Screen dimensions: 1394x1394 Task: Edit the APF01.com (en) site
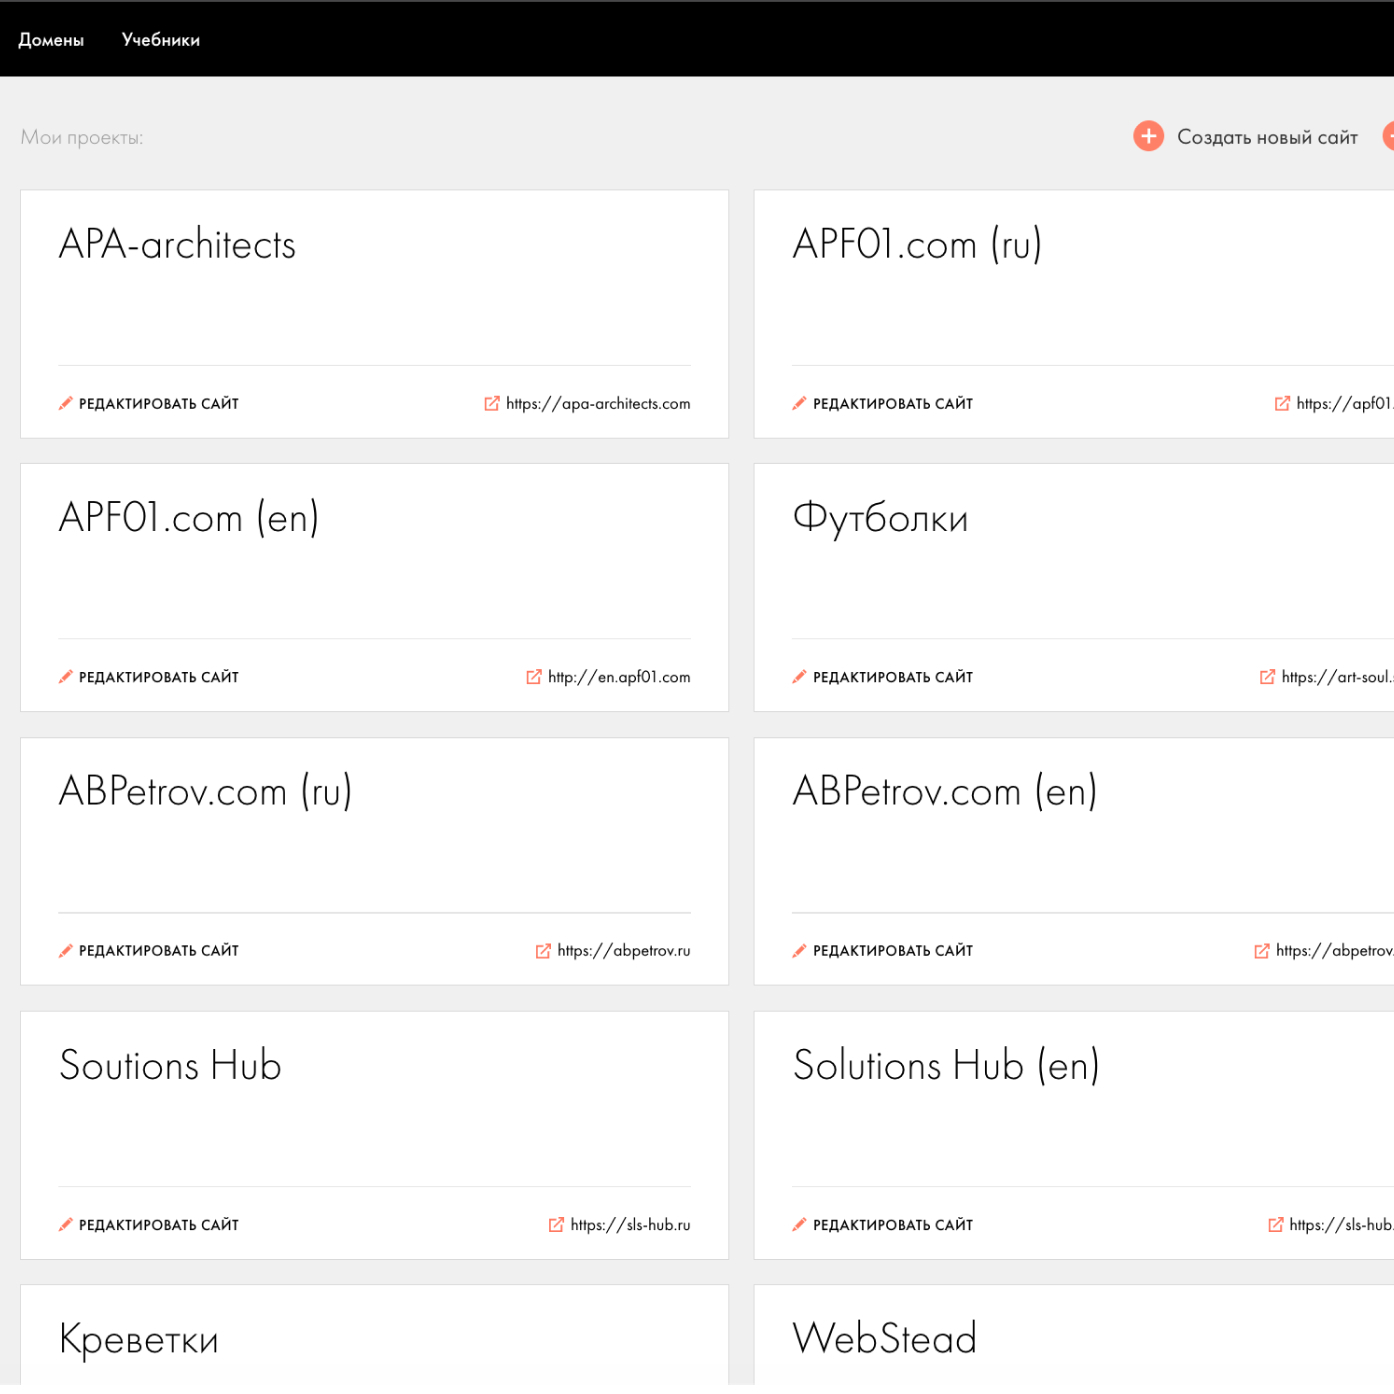pyautogui.click(x=159, y=678)
